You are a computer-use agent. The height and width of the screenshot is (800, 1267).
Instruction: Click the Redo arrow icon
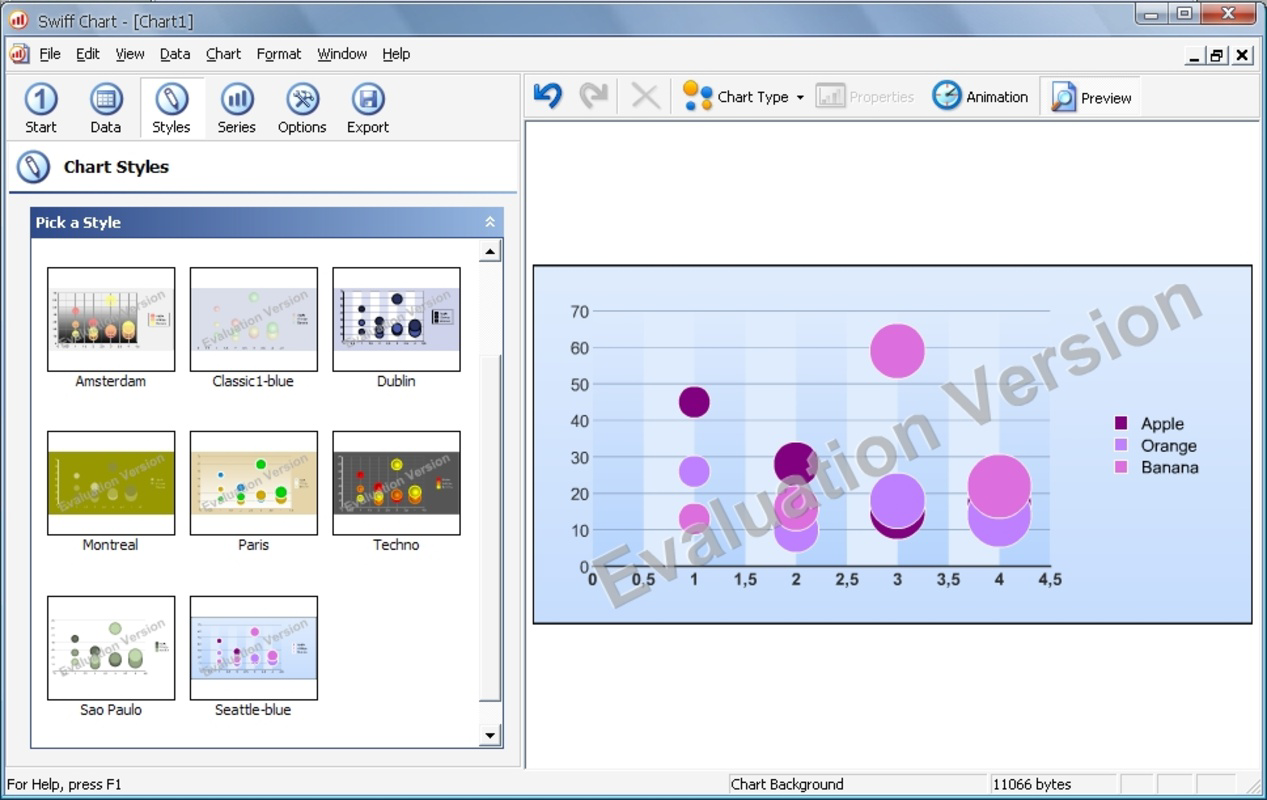594,96
